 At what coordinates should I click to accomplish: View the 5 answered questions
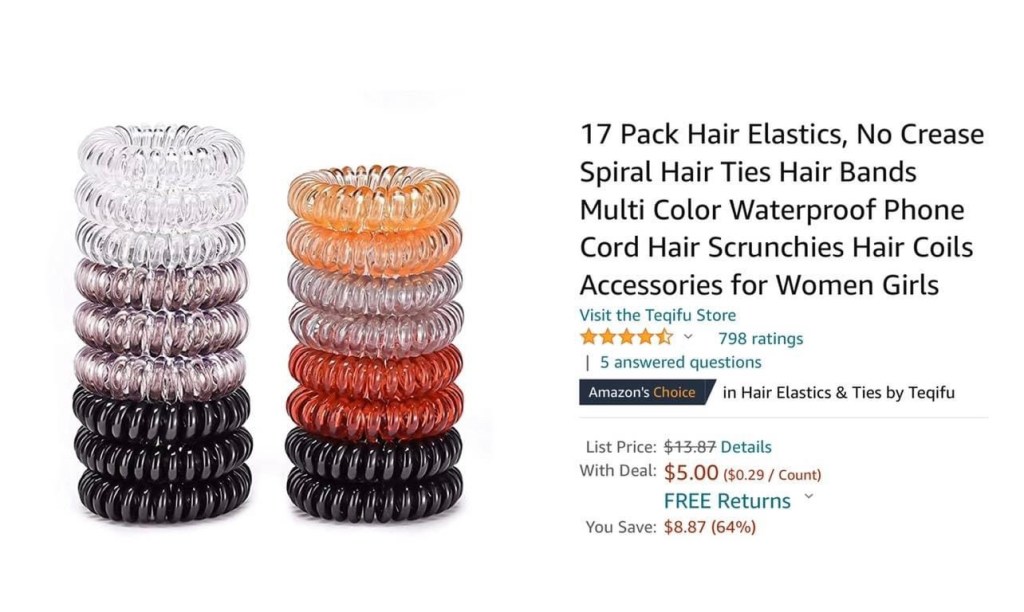click(680, 362)
